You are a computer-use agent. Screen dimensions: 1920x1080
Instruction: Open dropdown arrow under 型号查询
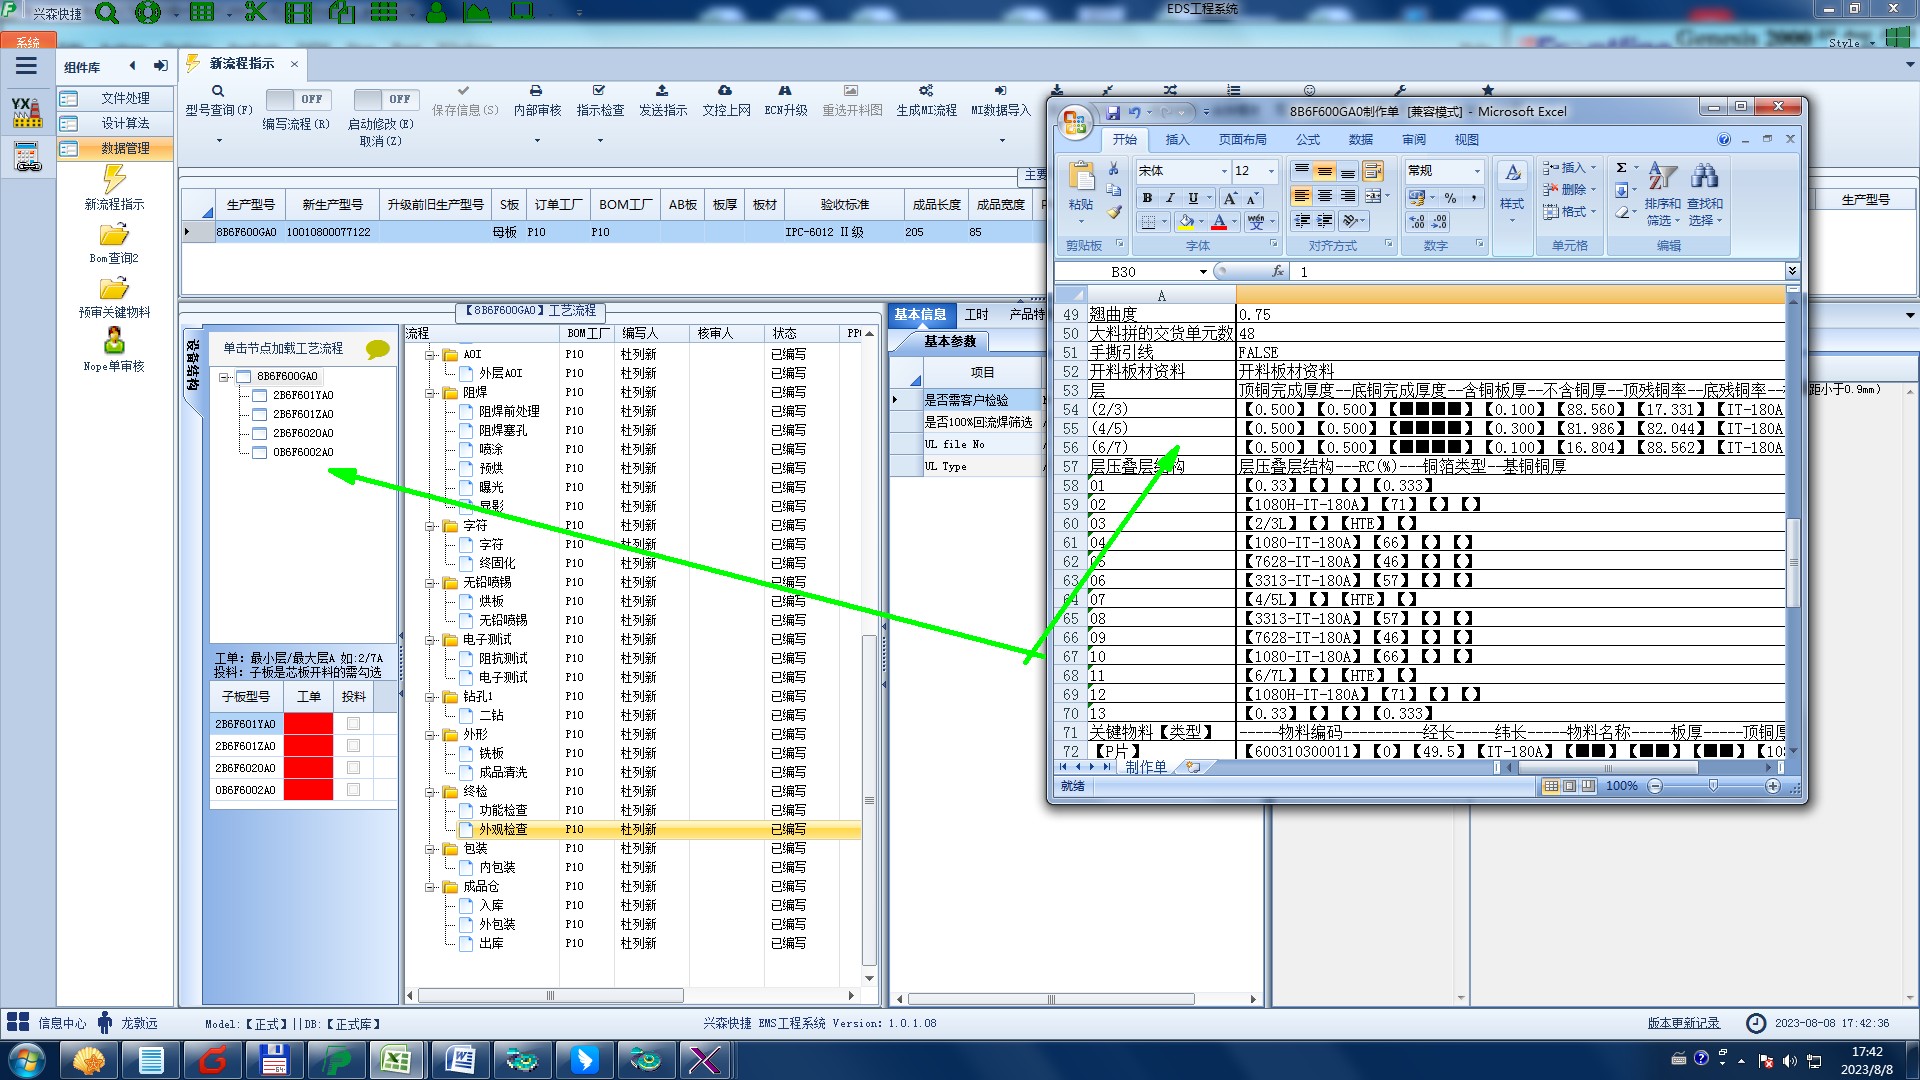tap(218, 140)
